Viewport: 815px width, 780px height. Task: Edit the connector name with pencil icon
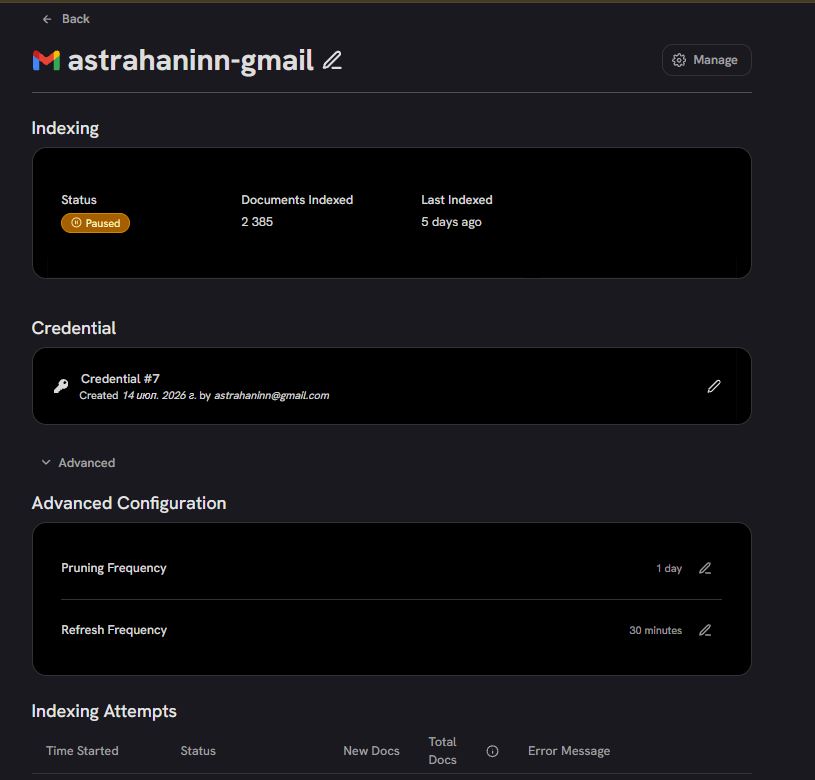click(x=332, y=60)
